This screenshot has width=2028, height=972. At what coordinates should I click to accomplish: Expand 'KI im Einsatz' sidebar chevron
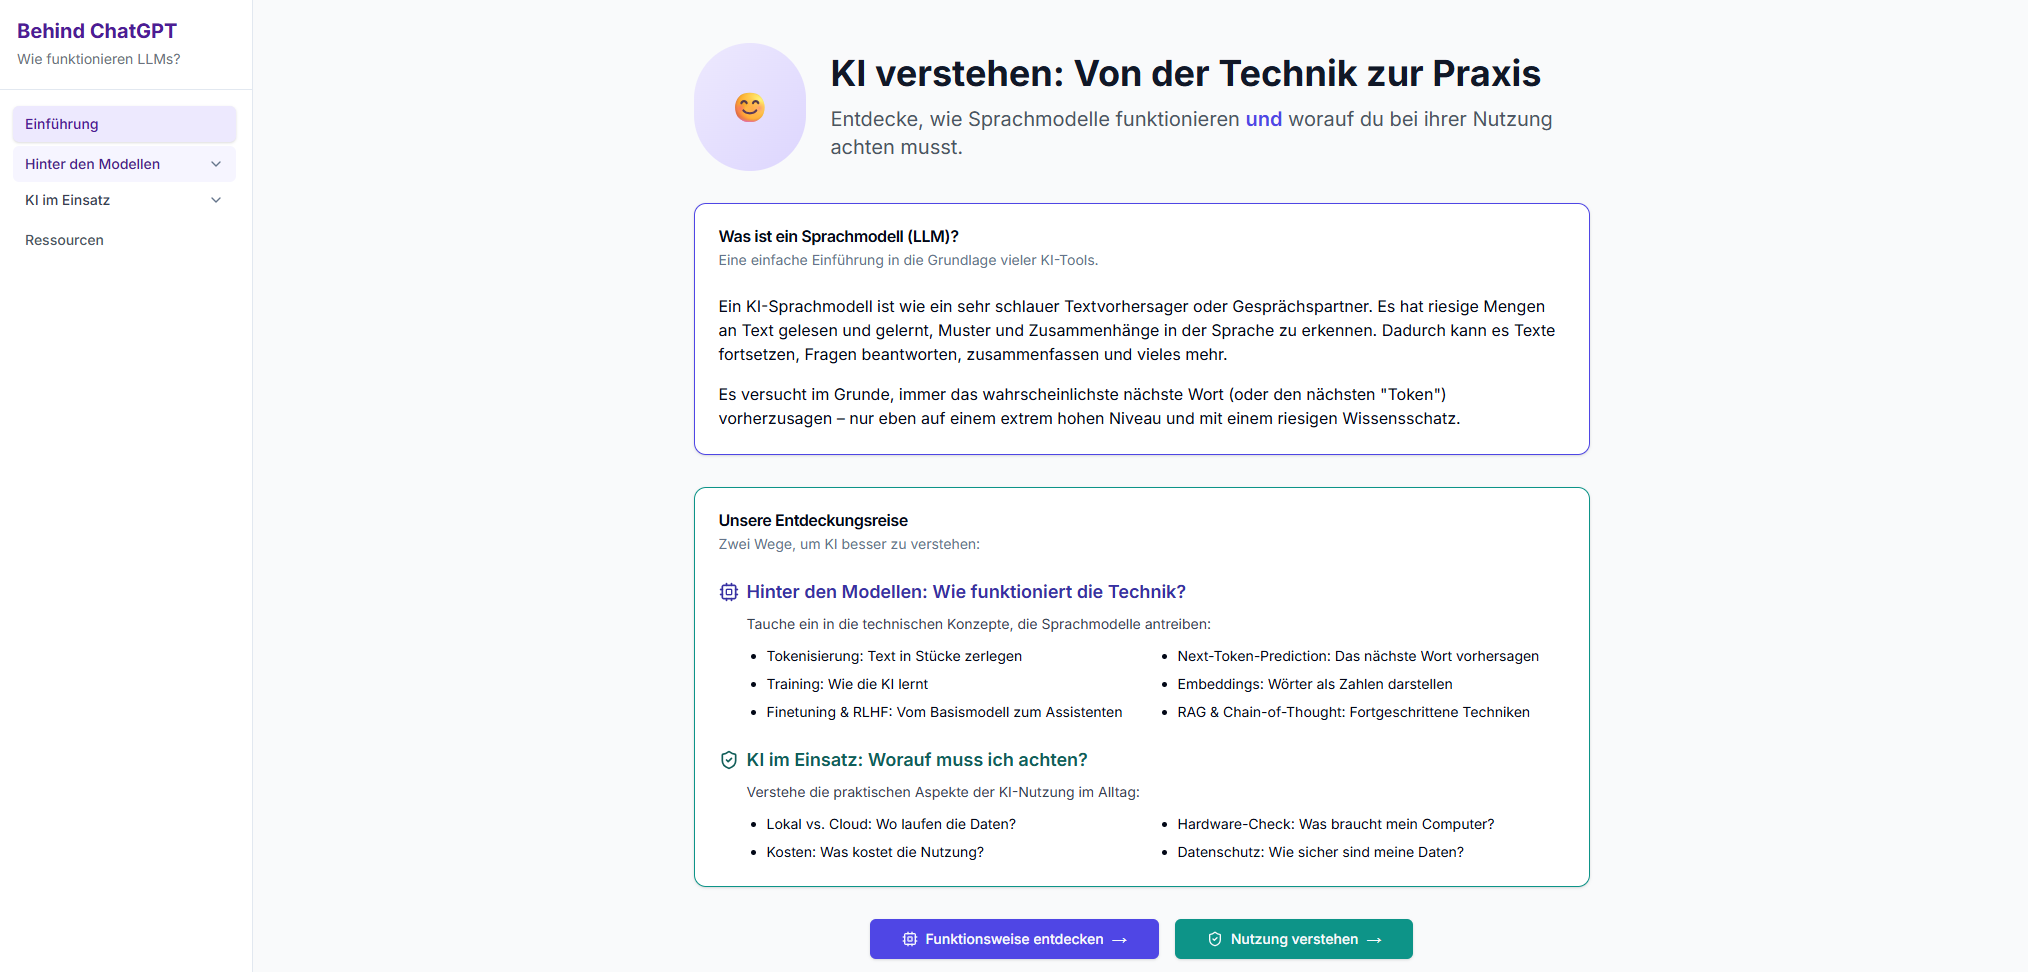point(216,200)
